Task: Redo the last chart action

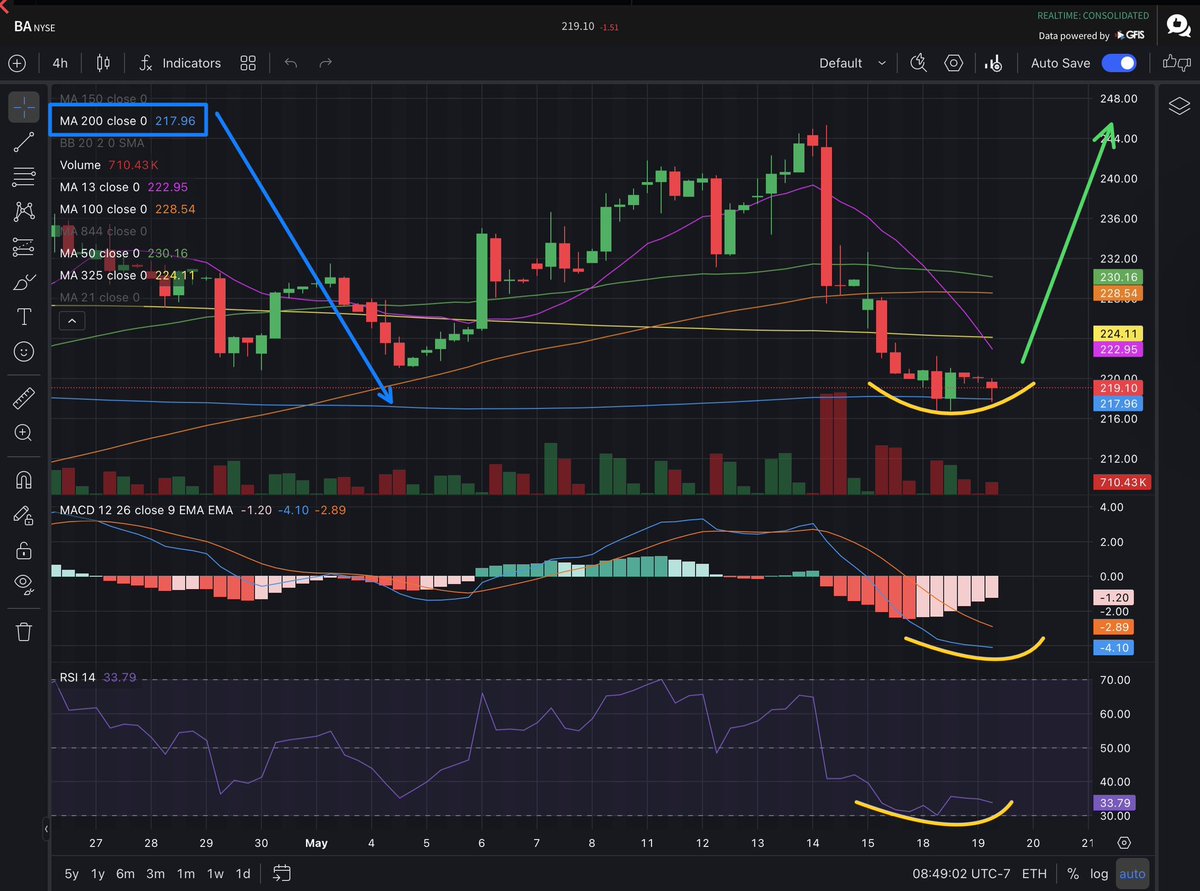Action: pos(325,63)
